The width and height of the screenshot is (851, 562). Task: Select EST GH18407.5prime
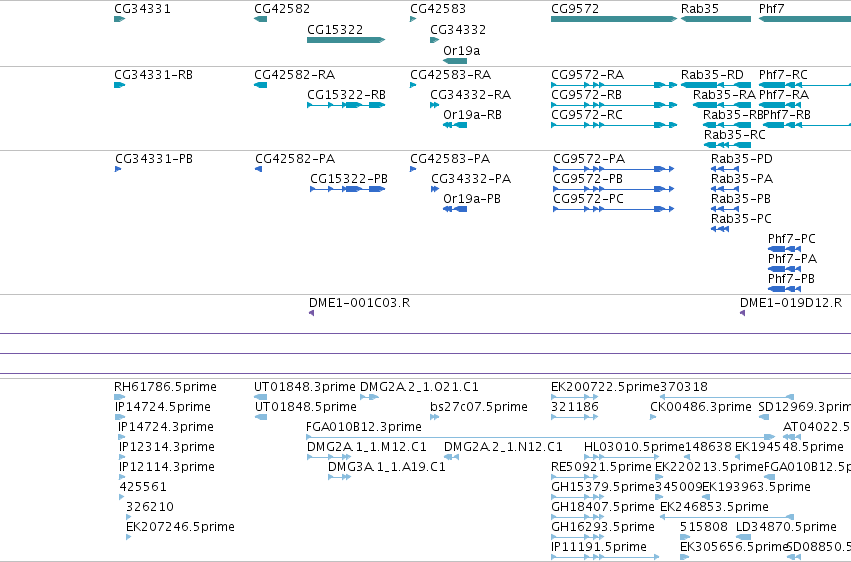pos(603,507)
